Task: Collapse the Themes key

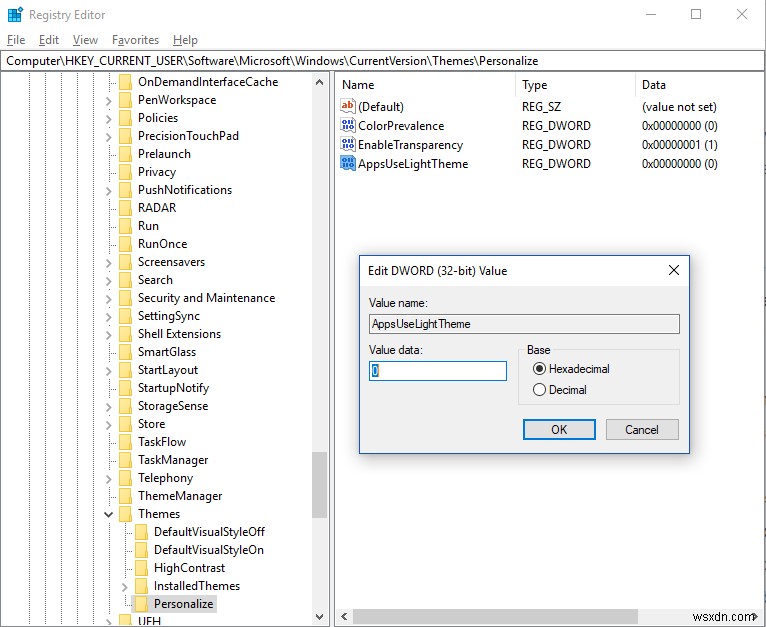Action: (108, 514)
